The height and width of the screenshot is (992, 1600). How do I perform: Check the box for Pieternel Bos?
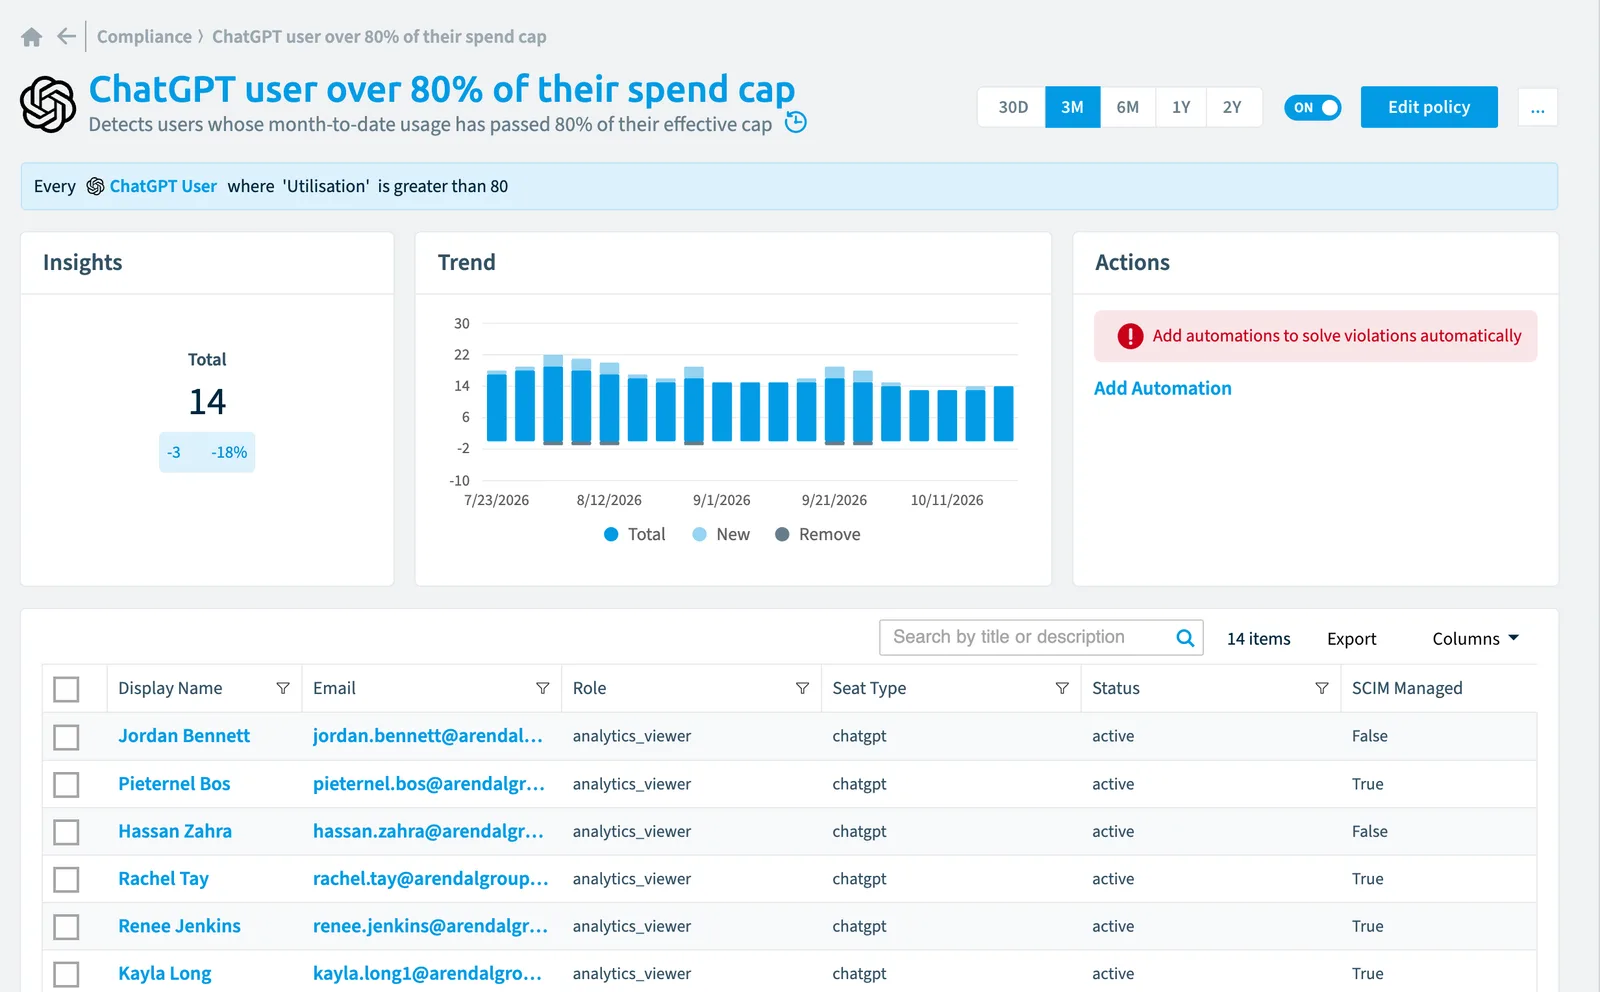[x=66, y=785]
